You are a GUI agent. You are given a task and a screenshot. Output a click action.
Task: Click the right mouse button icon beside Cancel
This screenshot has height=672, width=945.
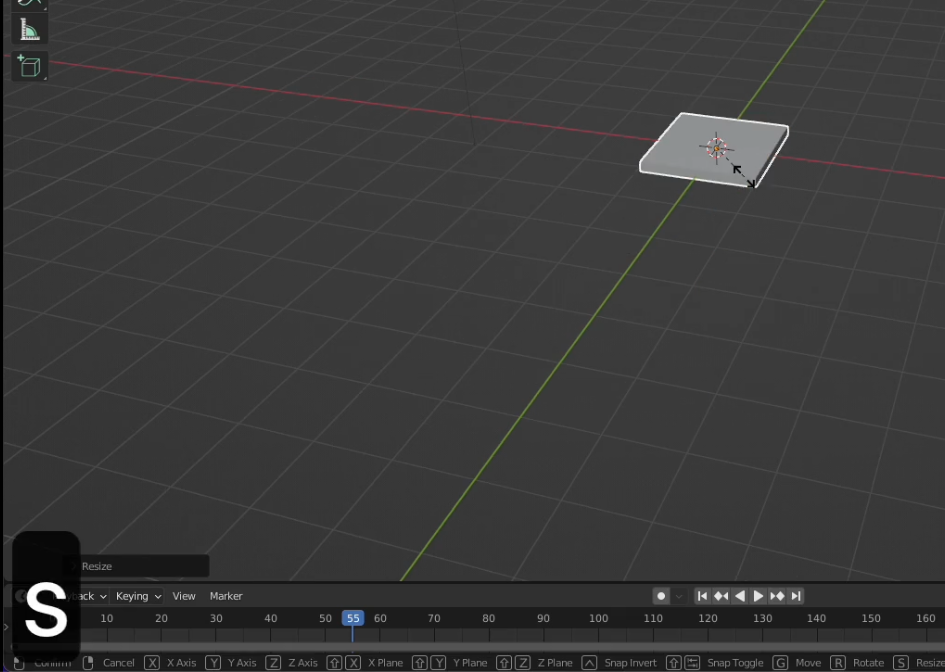88,663
